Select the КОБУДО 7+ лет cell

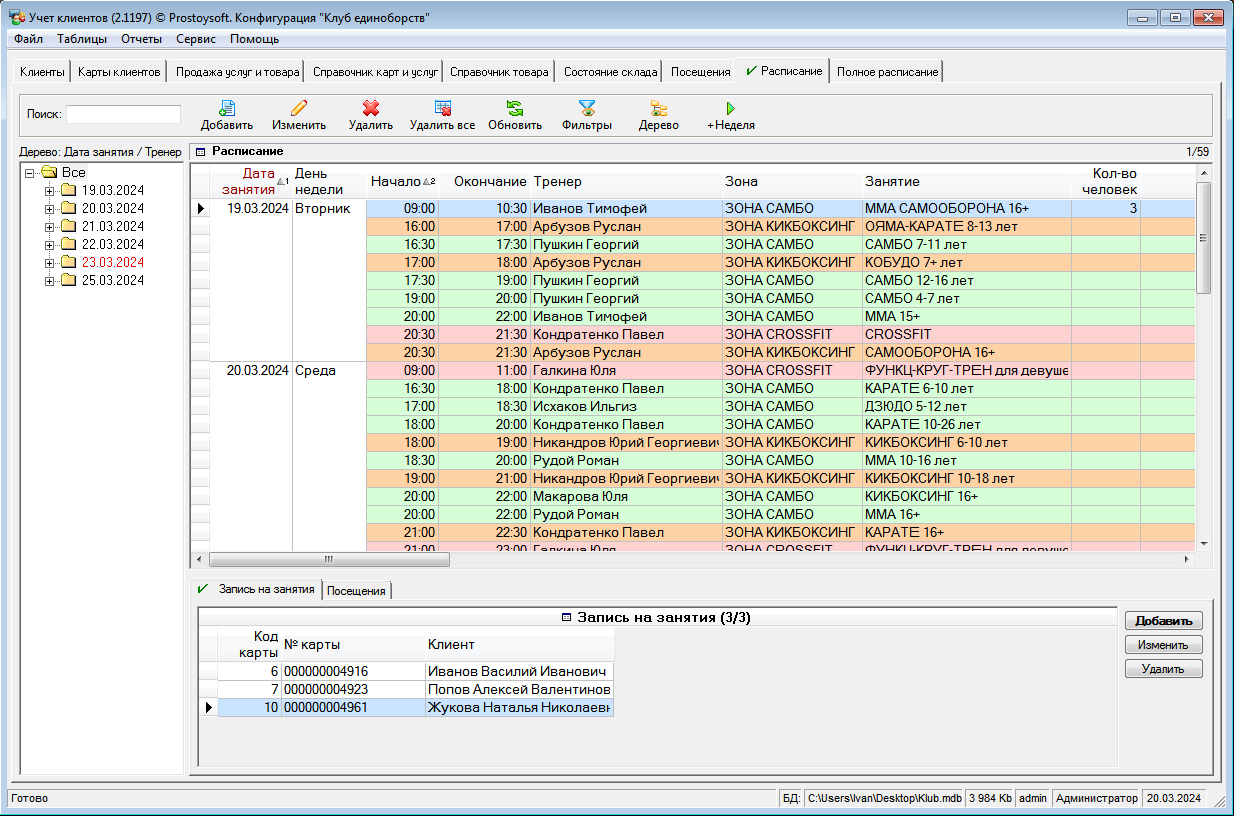[x=967, y=262]
